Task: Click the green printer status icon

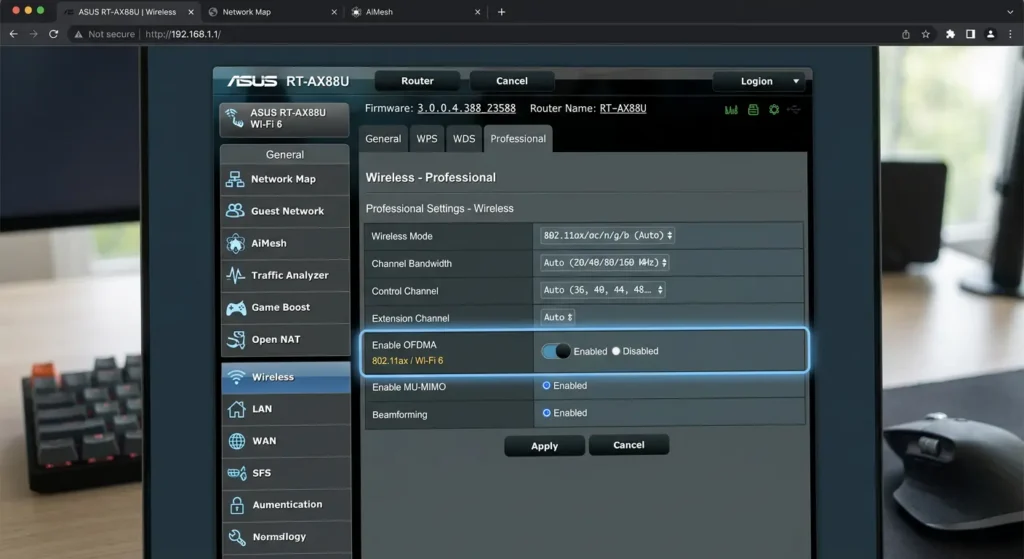Action: (x=753, y=110)
